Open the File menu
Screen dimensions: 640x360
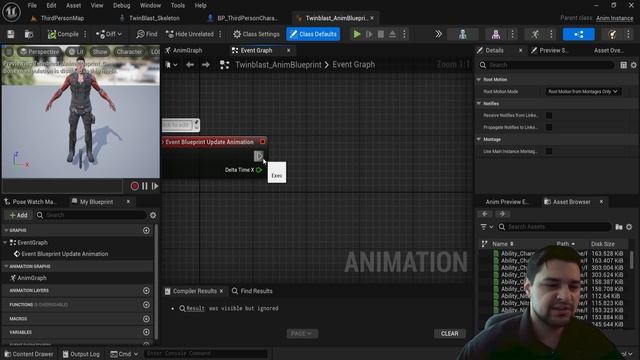[32, 6]
